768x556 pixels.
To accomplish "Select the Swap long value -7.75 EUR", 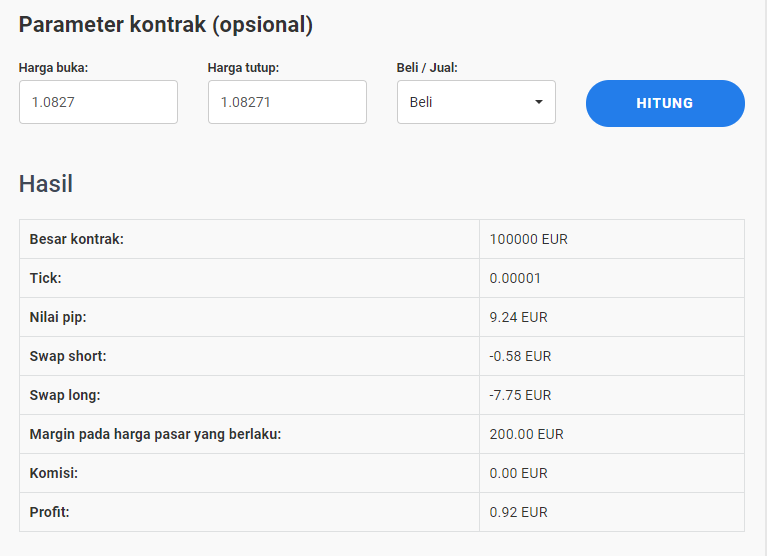I will [520, 395].
